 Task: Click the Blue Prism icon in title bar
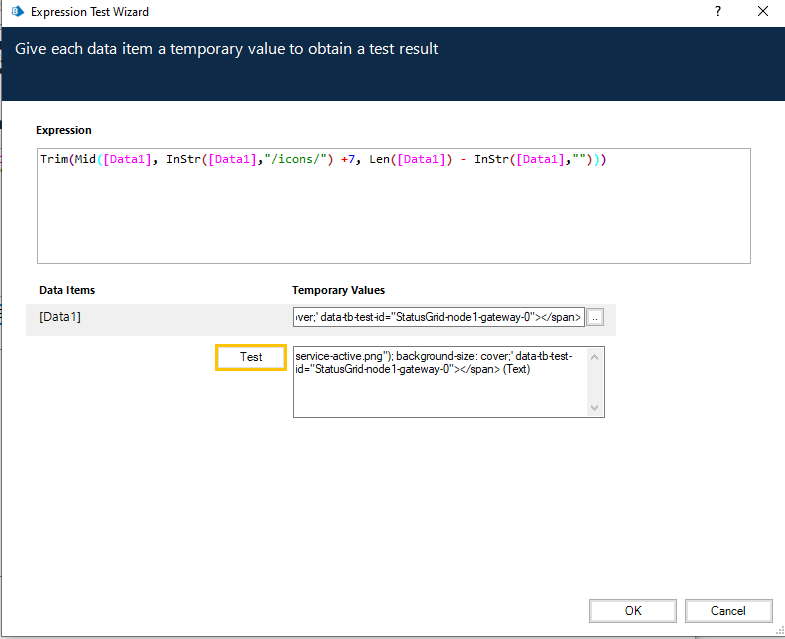tap(15, 12)
